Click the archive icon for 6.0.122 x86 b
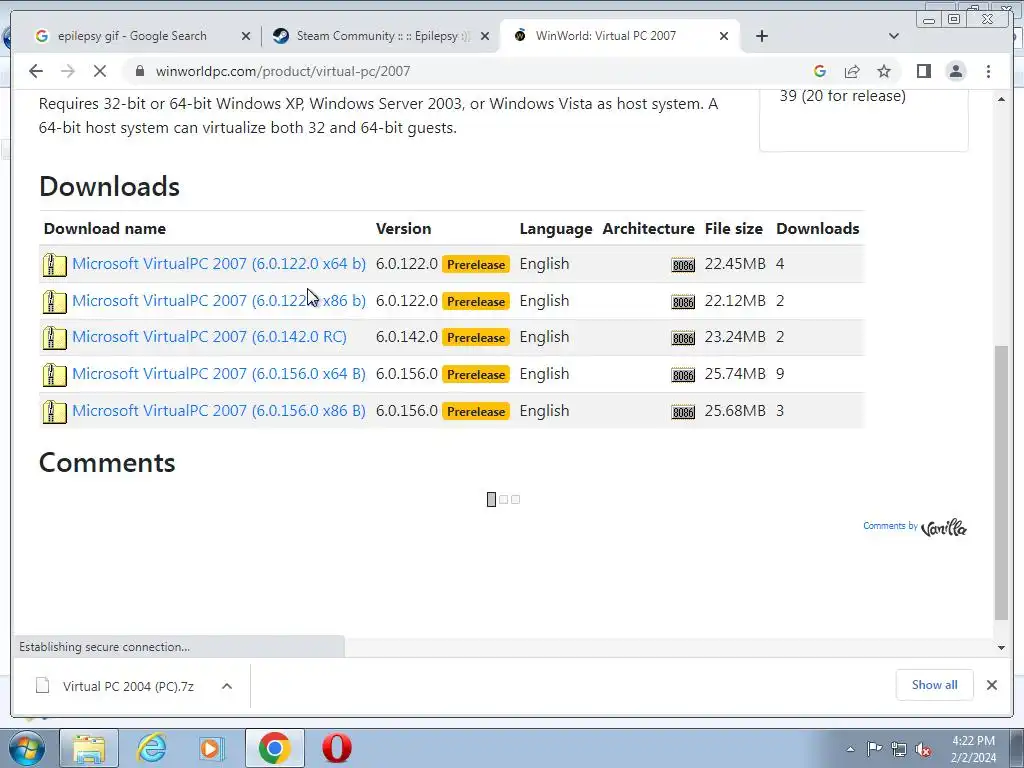Screen dimensions: 1024x768 [54, 302]
